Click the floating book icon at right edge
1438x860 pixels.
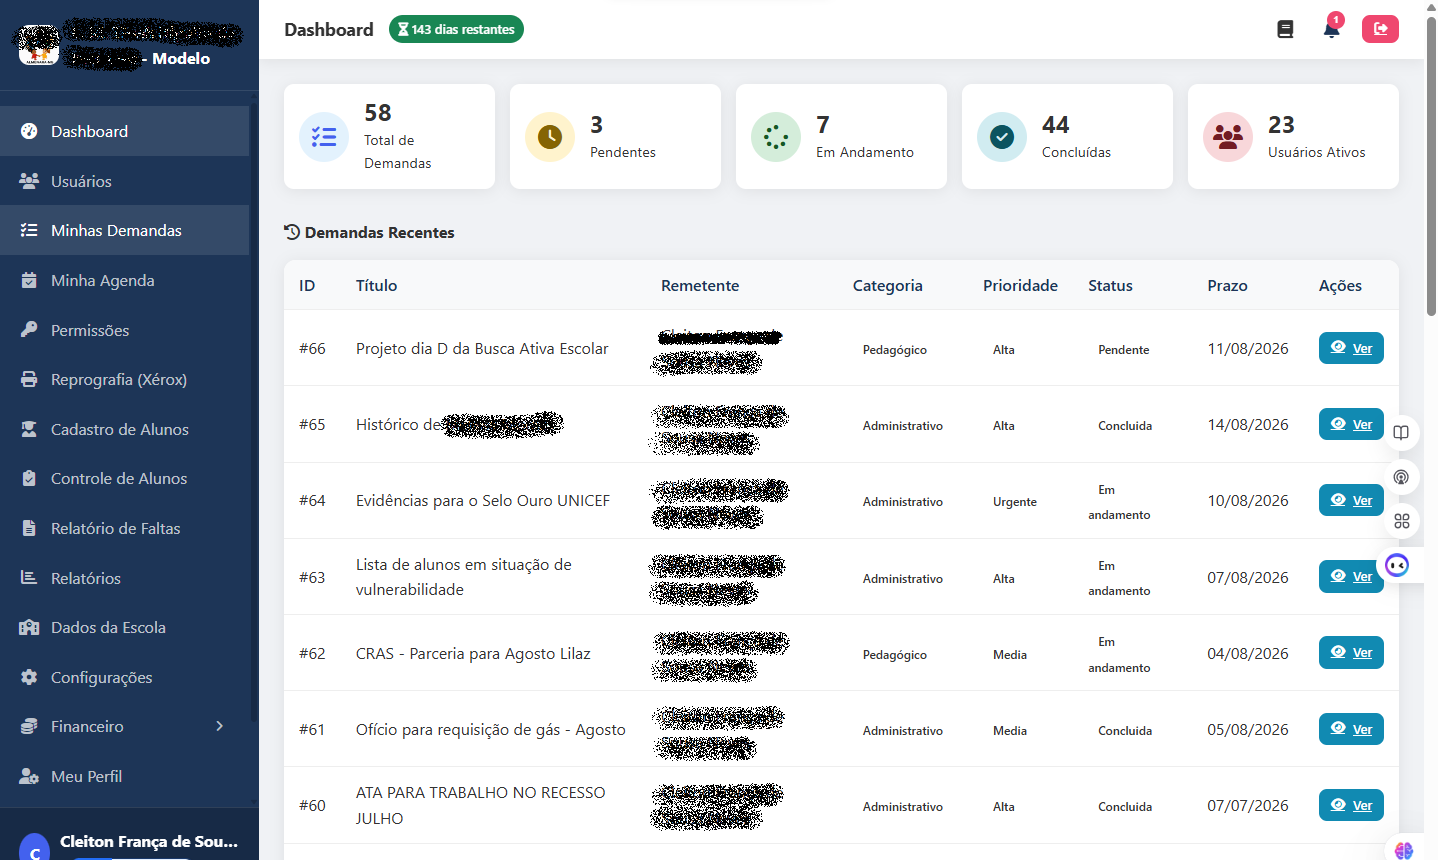(1401, 433)
